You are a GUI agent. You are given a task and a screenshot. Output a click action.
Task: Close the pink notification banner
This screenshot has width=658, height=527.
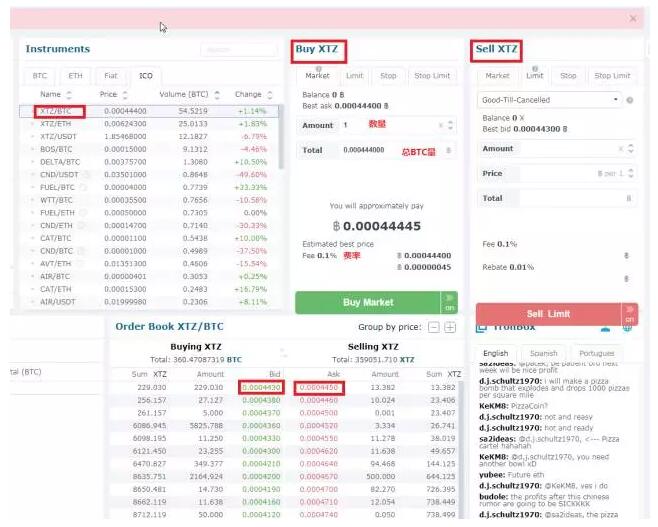pyautogui.click(x=632, y=18)
